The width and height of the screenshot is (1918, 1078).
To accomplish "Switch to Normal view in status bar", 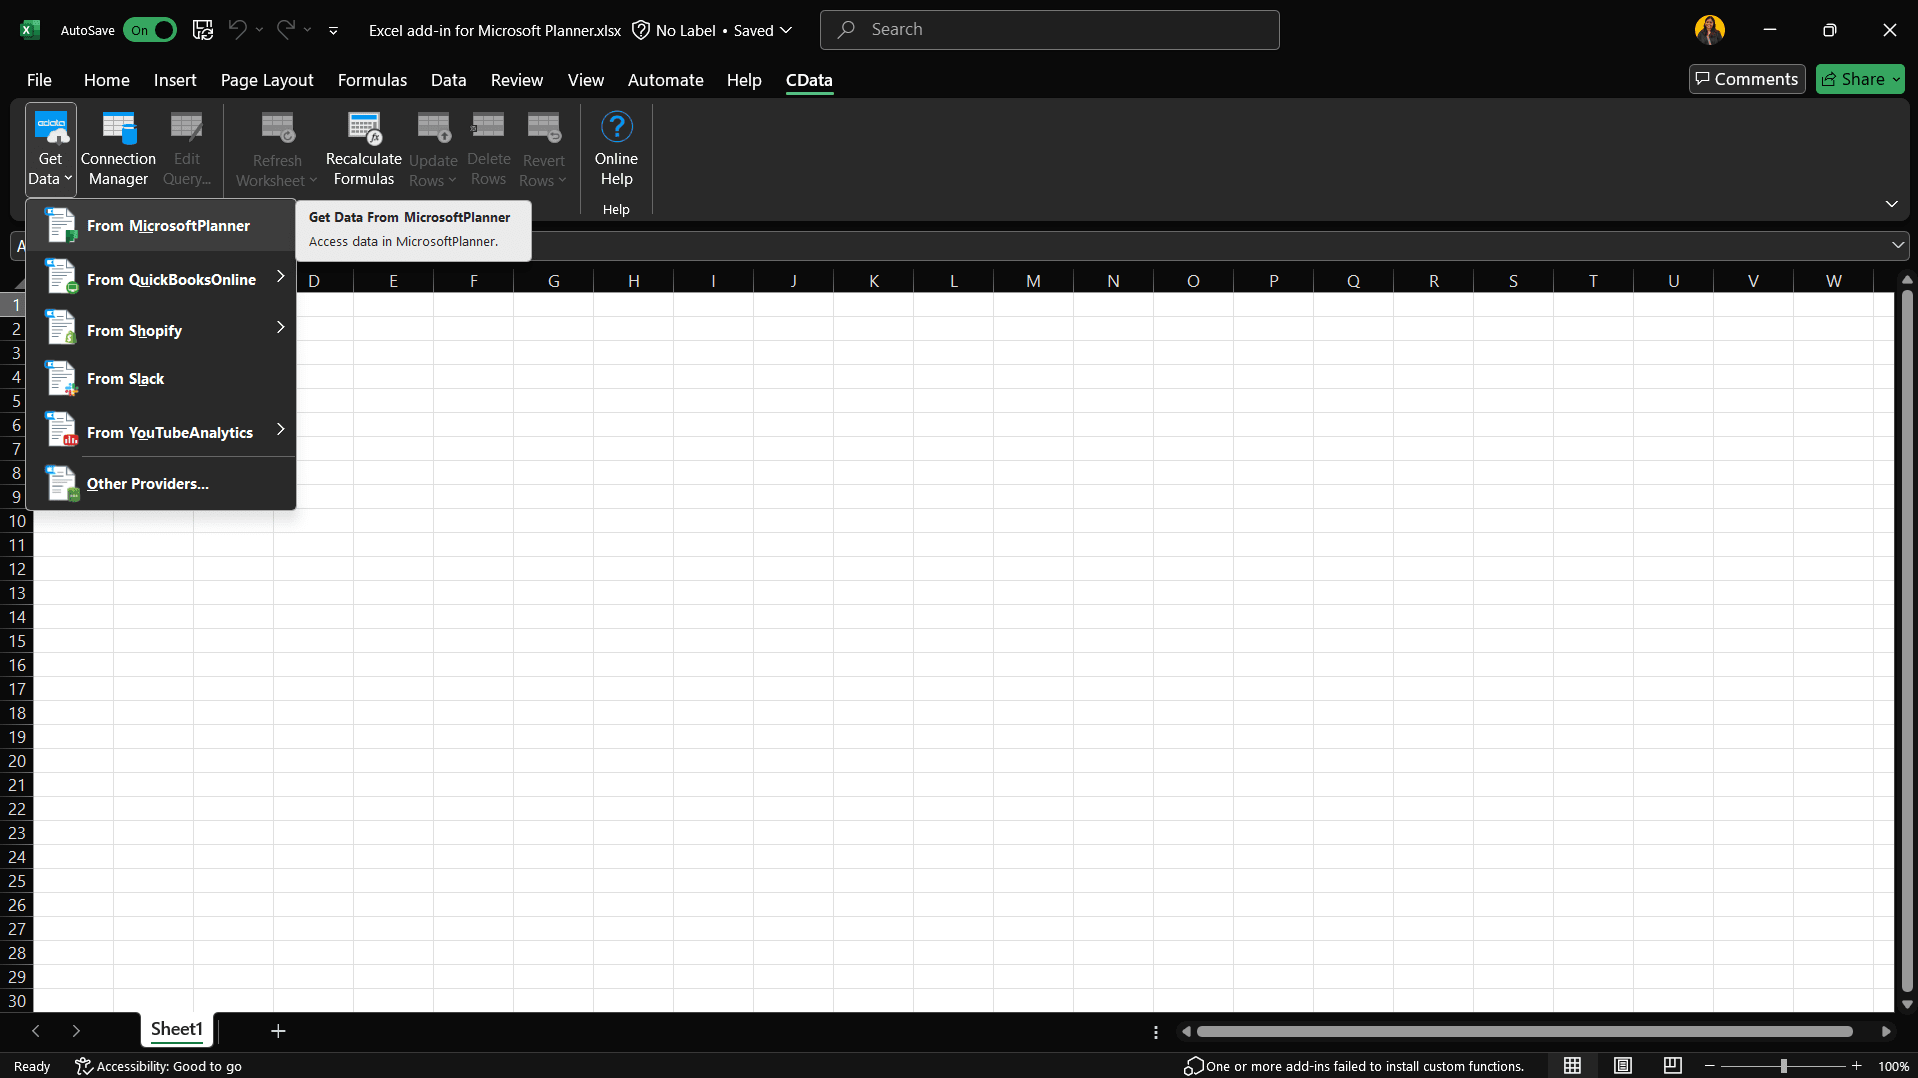I will (x=1572, y=1066).
